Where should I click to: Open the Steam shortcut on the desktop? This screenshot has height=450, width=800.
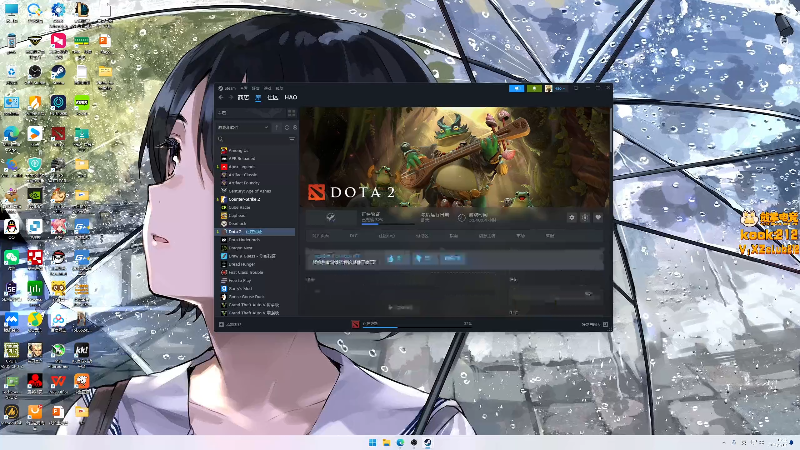tap(58, 75)
